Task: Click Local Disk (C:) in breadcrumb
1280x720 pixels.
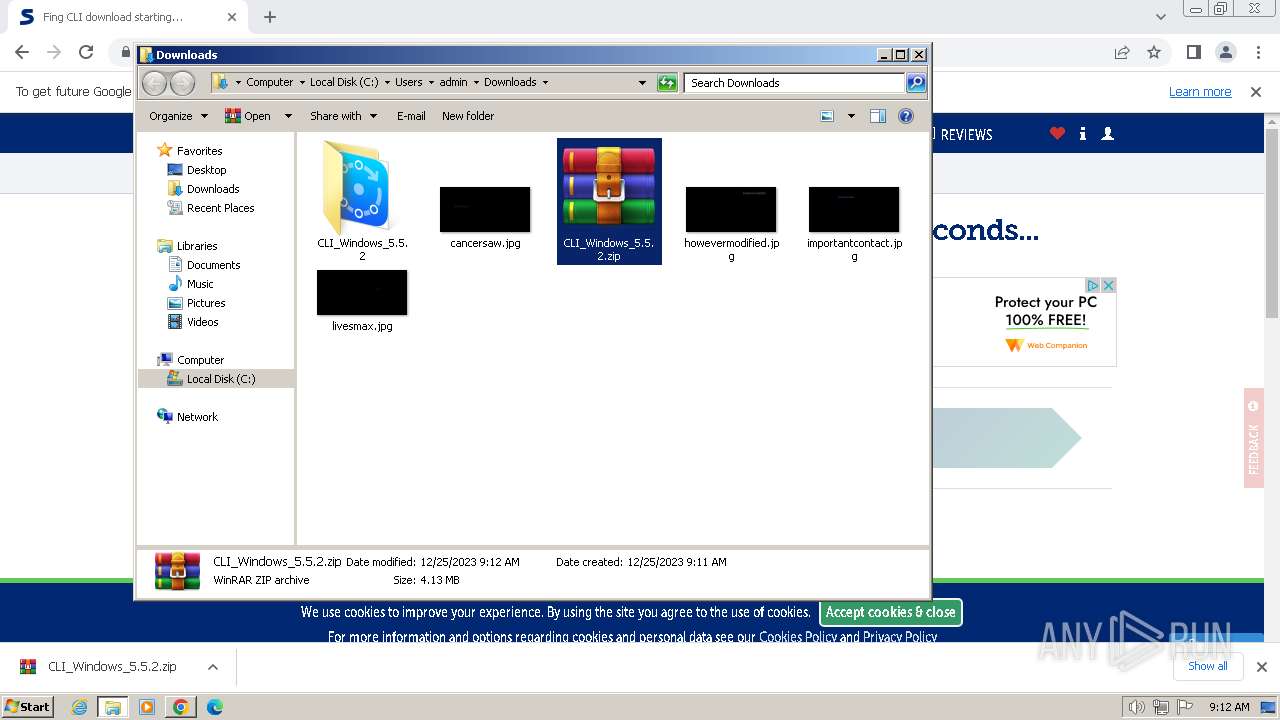Action: pyautogui.click(x=344, y=82)
